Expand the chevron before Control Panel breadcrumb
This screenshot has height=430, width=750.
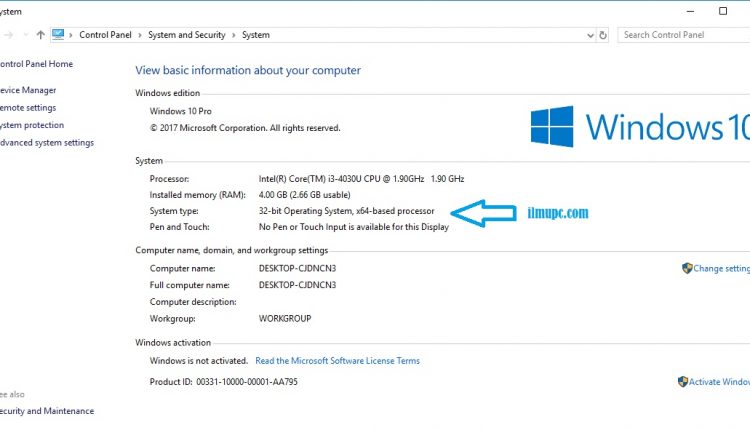click(71, 35)
